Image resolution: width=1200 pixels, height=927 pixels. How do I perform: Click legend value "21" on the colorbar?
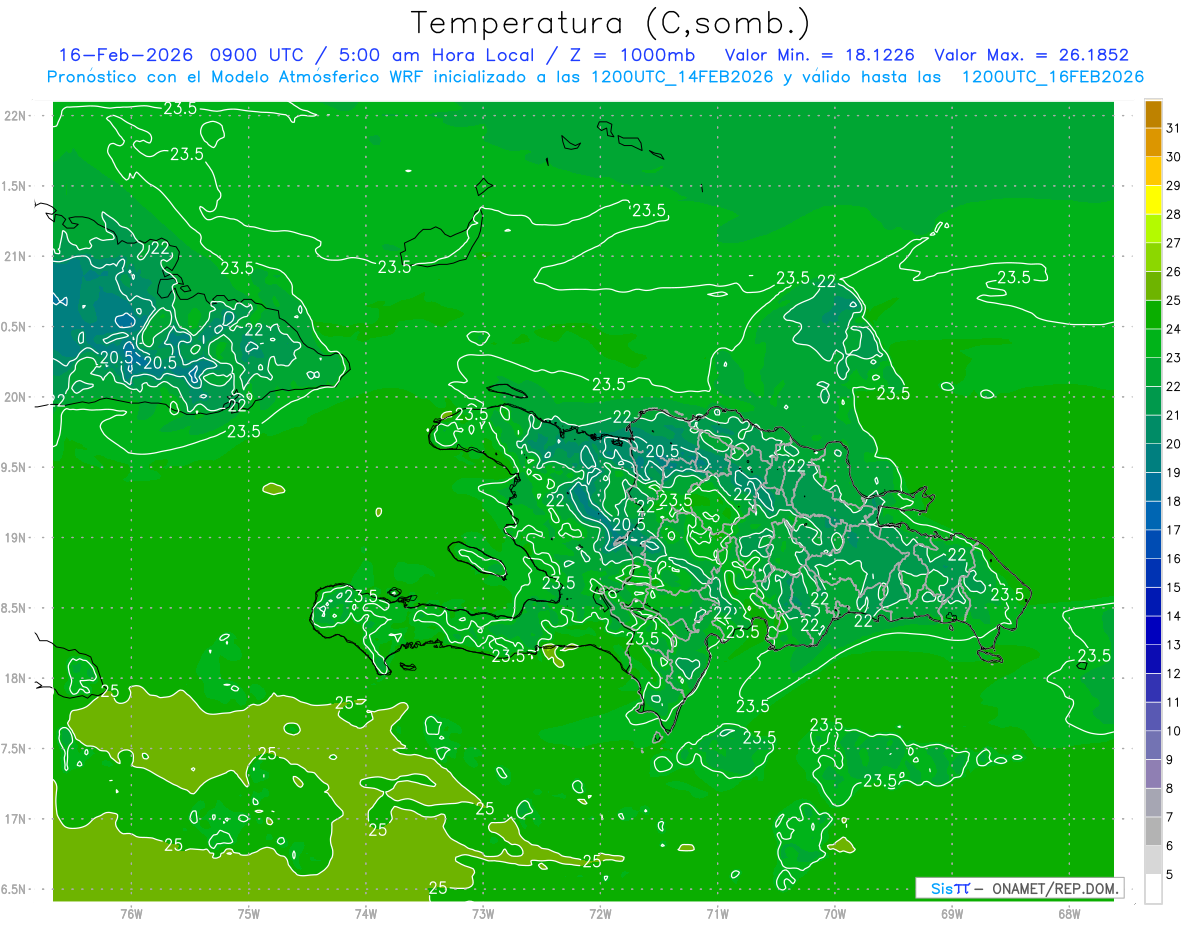pos(1174,415)
